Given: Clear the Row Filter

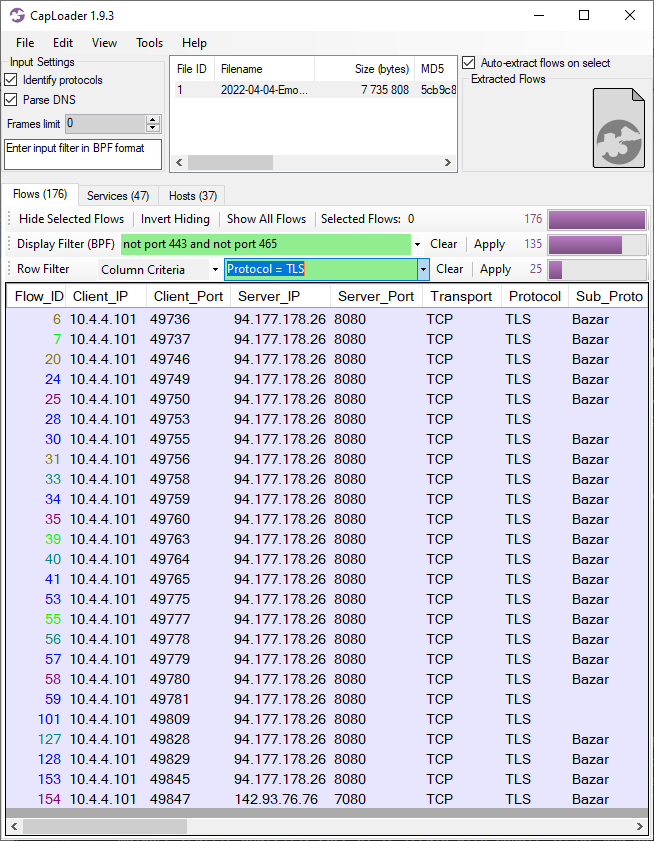Looking at the screenshot, I should click(x=450, y=269).
